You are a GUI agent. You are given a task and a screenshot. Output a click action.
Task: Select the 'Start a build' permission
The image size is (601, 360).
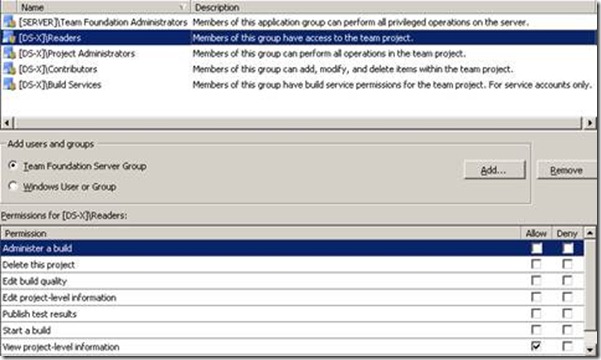pos(26,330)
